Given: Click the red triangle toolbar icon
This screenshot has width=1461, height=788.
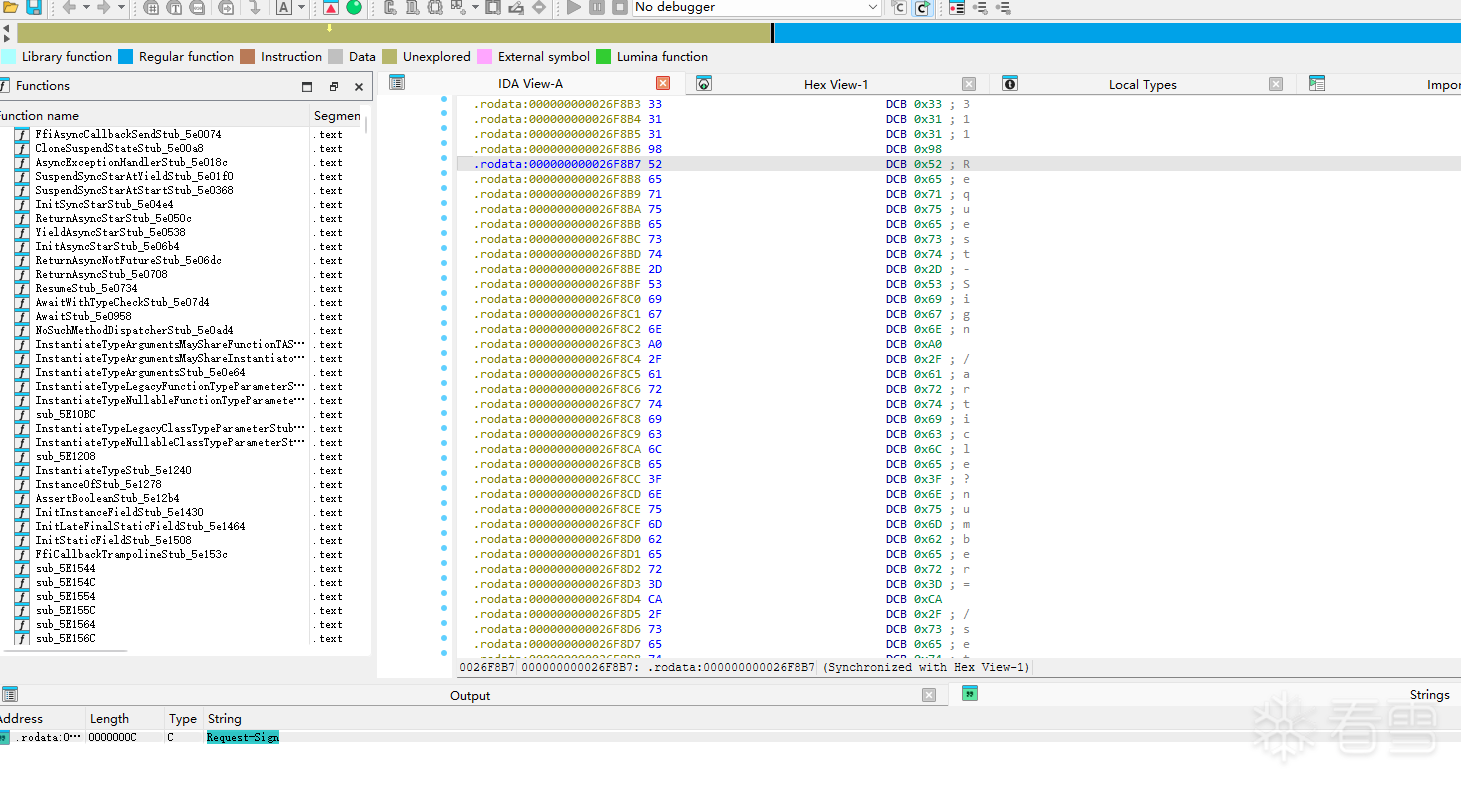Looking at the screenshot, I should 331,8.
